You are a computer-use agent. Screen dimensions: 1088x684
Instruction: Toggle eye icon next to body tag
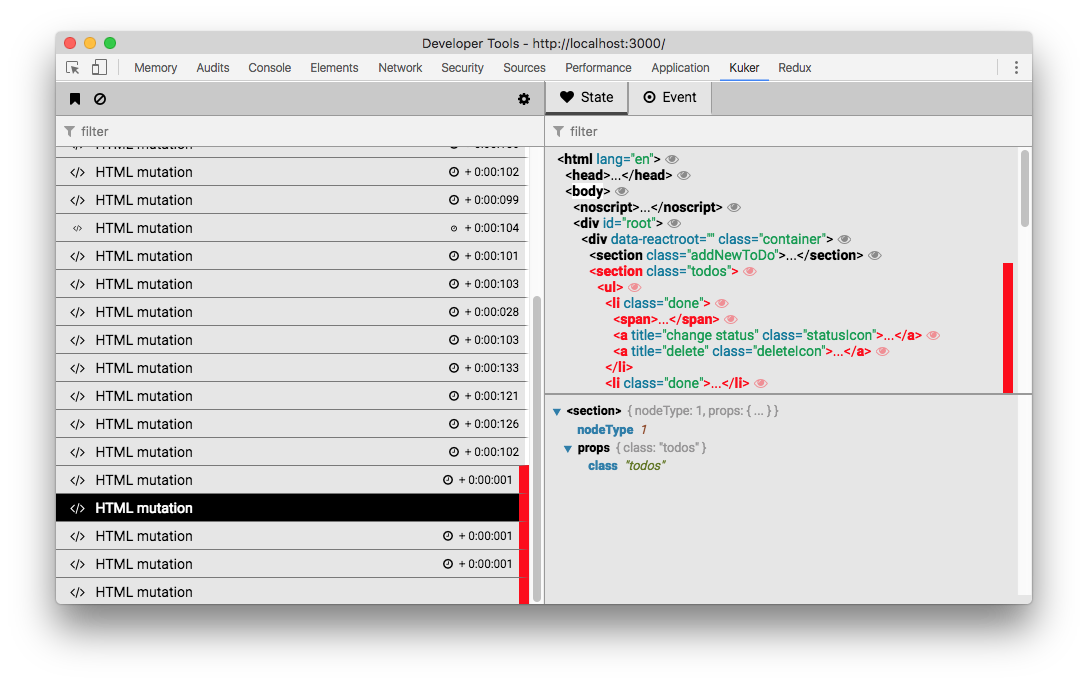[622, 191]
